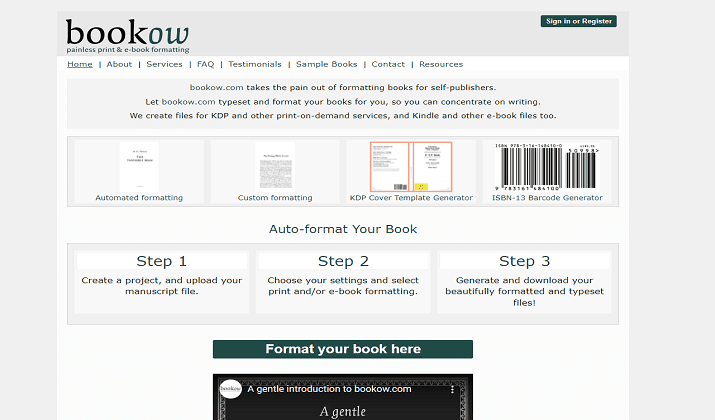This screenshot has width=715, height=420.
Task: Click the Custom formatting label
Action: (x=275, y=197)
